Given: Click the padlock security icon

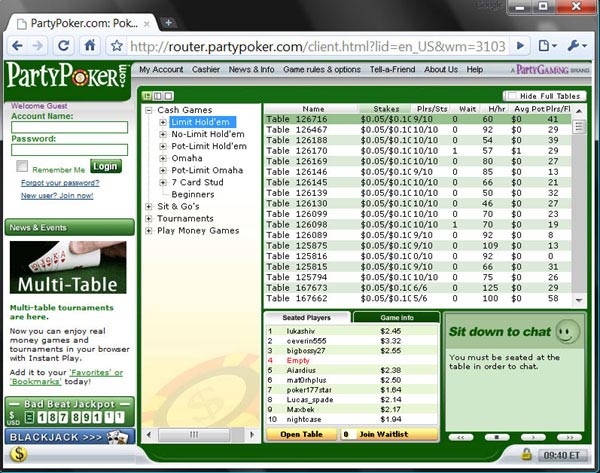Looking at the screenshot, I should tap(527, 454).
